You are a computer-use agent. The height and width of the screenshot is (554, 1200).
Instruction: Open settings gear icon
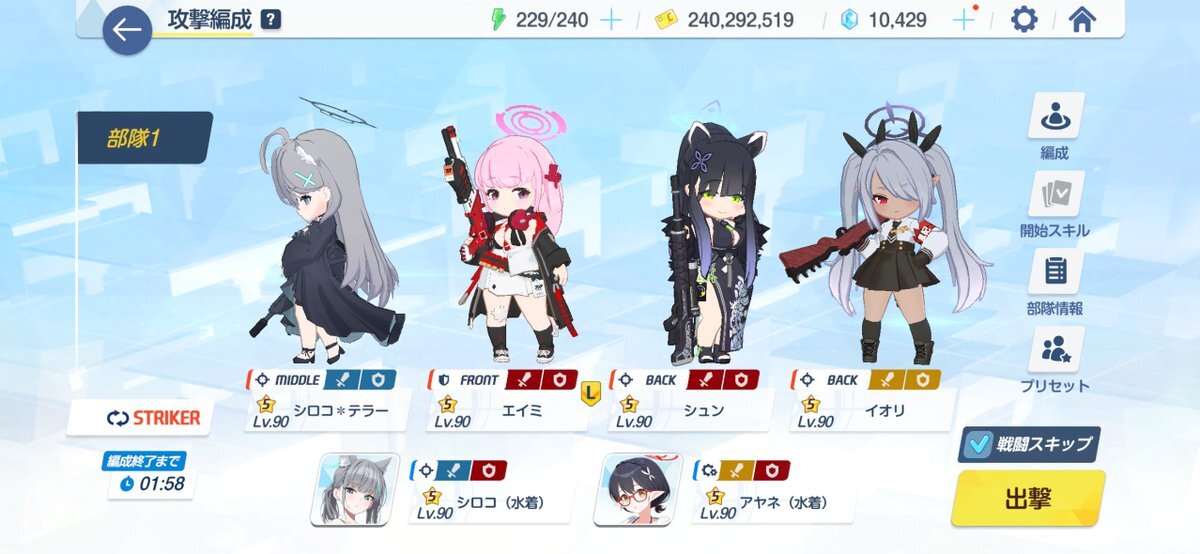point(1023,20)
